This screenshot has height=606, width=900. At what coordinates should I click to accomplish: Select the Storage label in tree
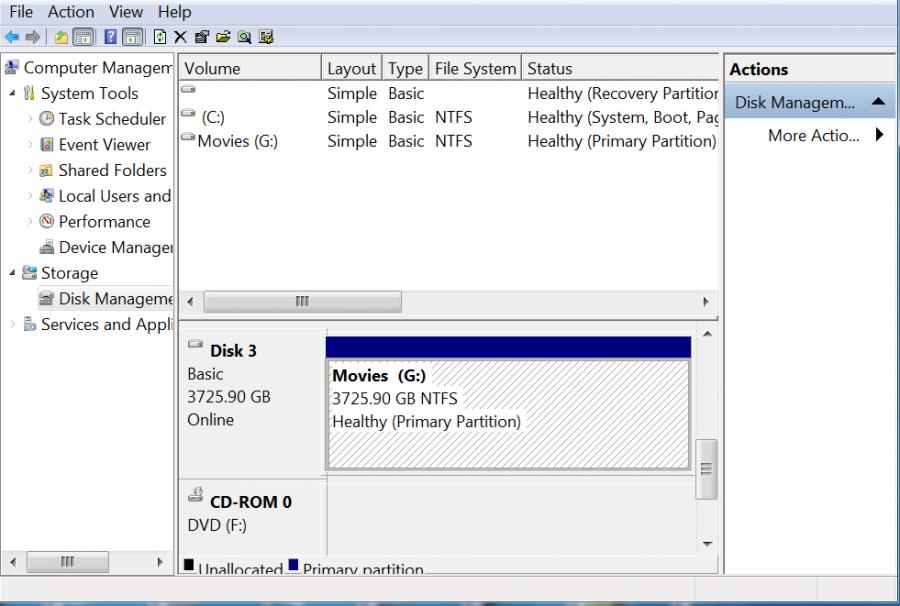(x=69, y=273)
